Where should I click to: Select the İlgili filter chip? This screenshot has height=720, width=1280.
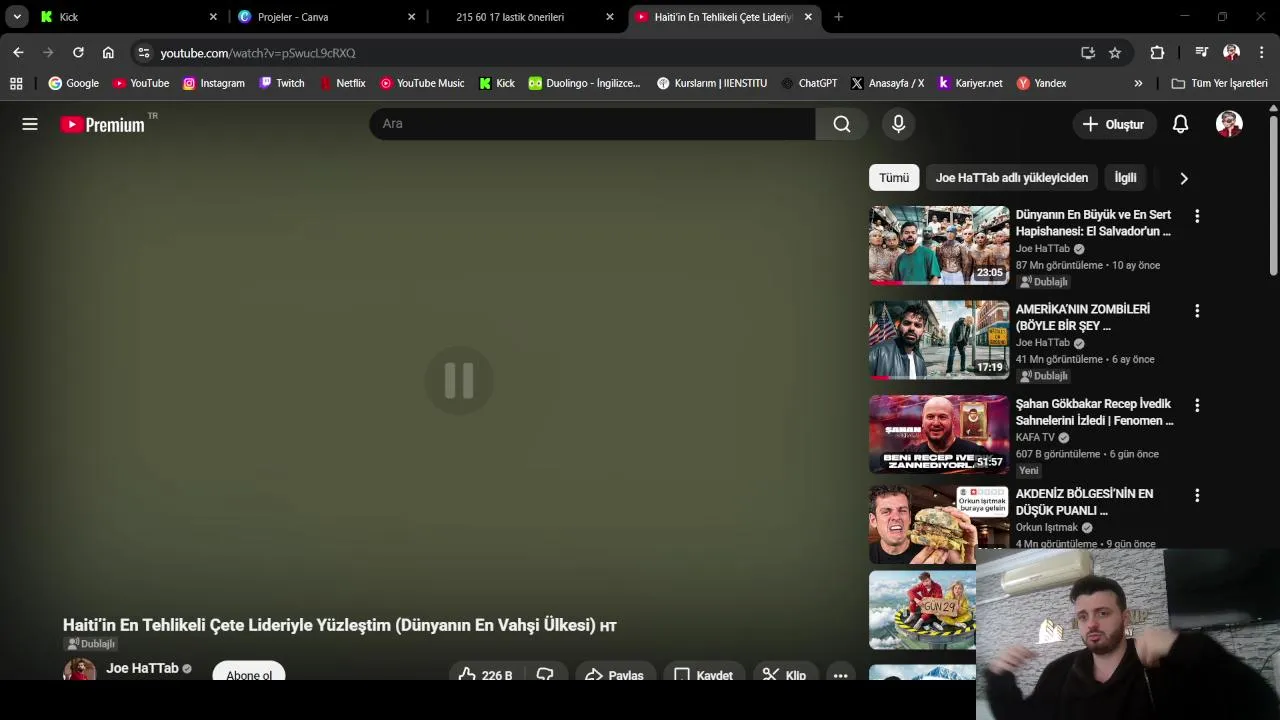(1125, 178)
